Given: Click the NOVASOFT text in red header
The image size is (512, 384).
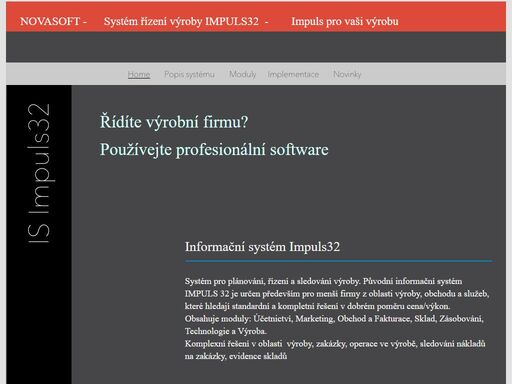Looking at the screenshot, I should (50, 21).
